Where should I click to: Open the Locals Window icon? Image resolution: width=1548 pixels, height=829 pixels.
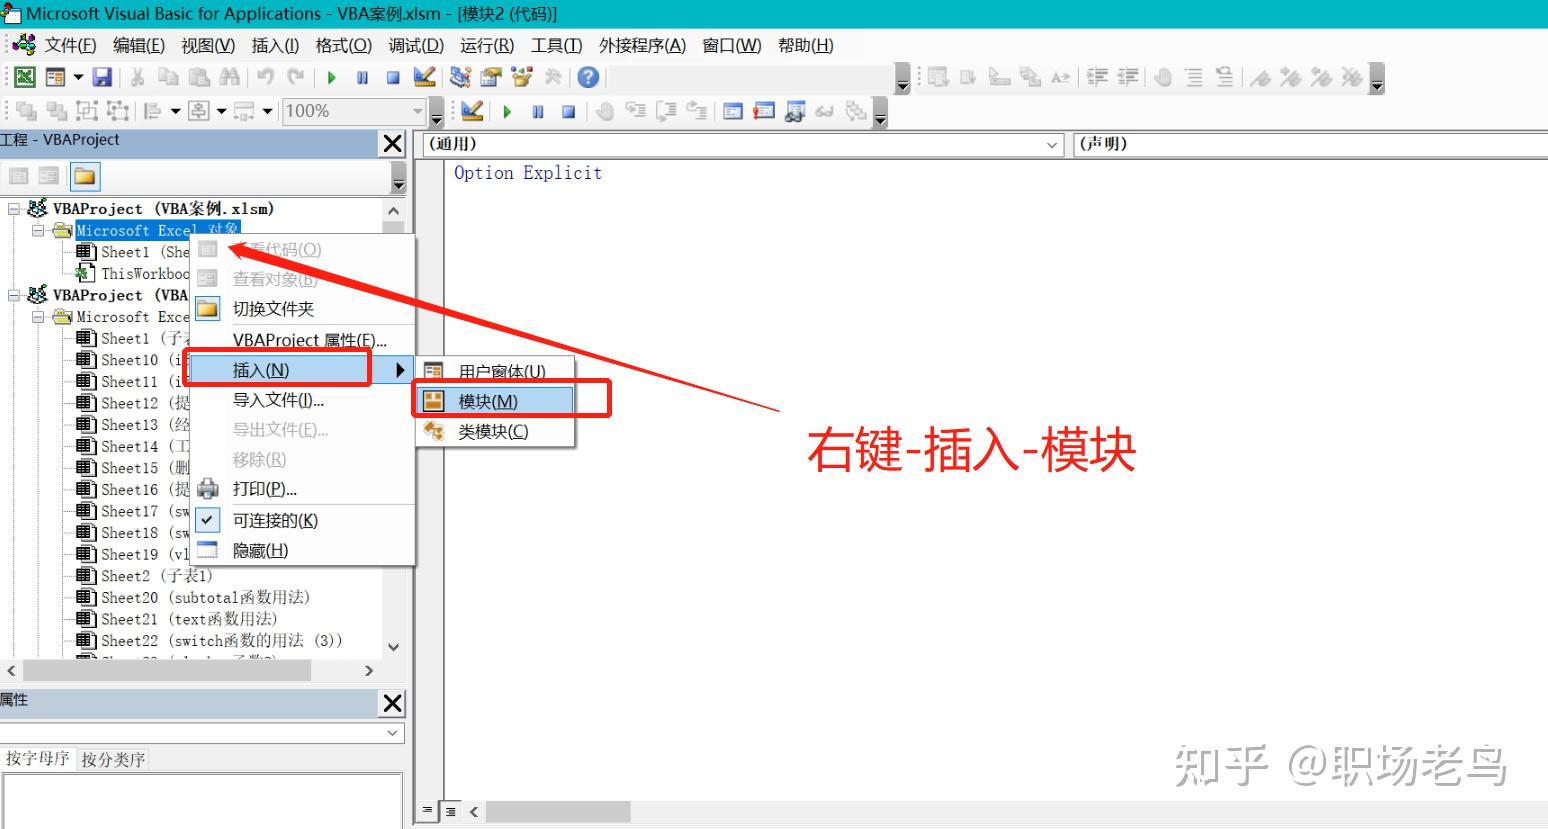pos(733,112)
